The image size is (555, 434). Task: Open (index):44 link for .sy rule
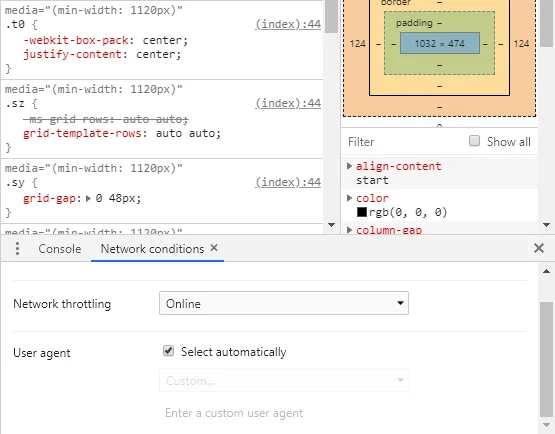(x=288, y=182)
